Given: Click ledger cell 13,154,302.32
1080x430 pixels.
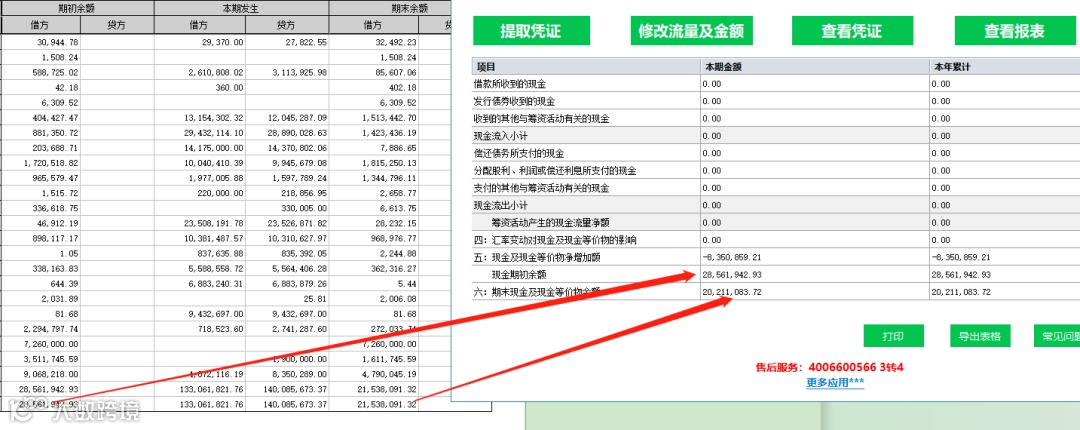Looking at the screenshot, I should tap(214, 119).
